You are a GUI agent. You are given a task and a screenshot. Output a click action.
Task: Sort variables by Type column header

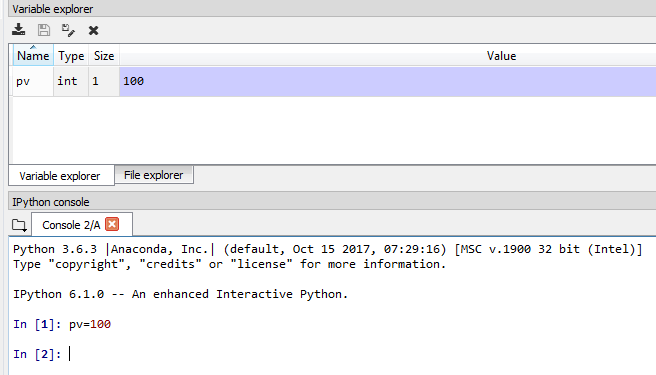tap(71, 55)
